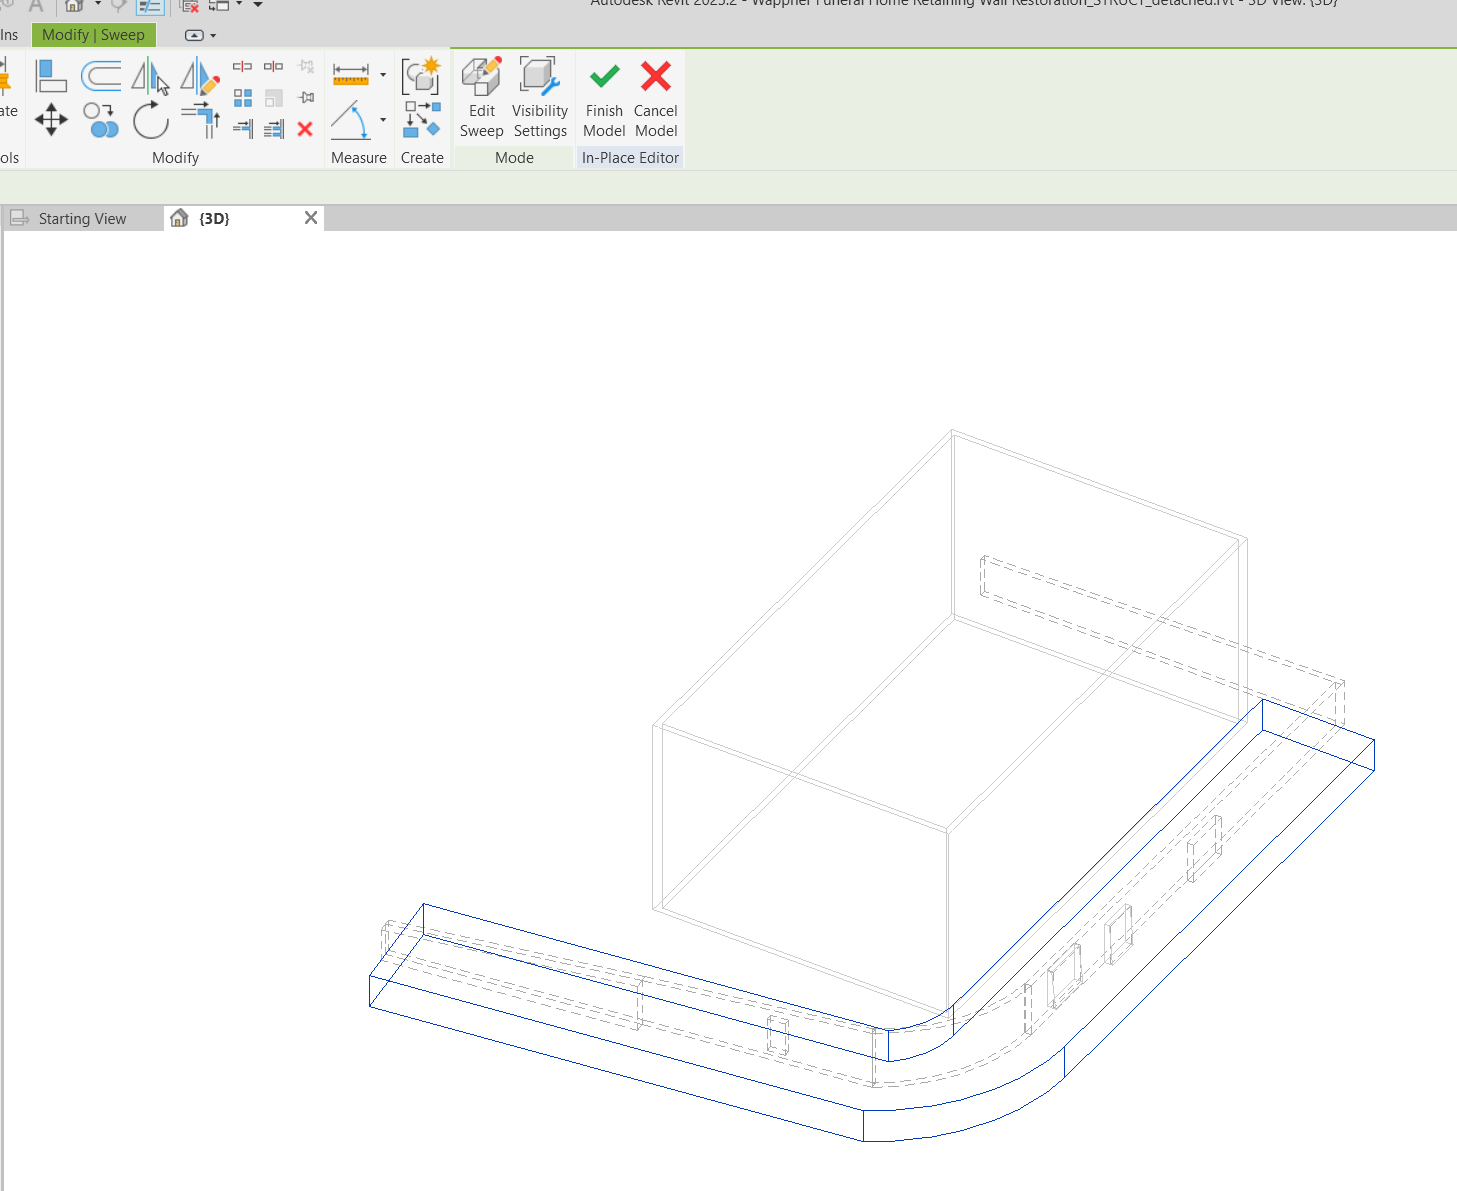Viewport: 1457px width, 1191px height.
Task: Select the Move tool
Action: (51, 119)
